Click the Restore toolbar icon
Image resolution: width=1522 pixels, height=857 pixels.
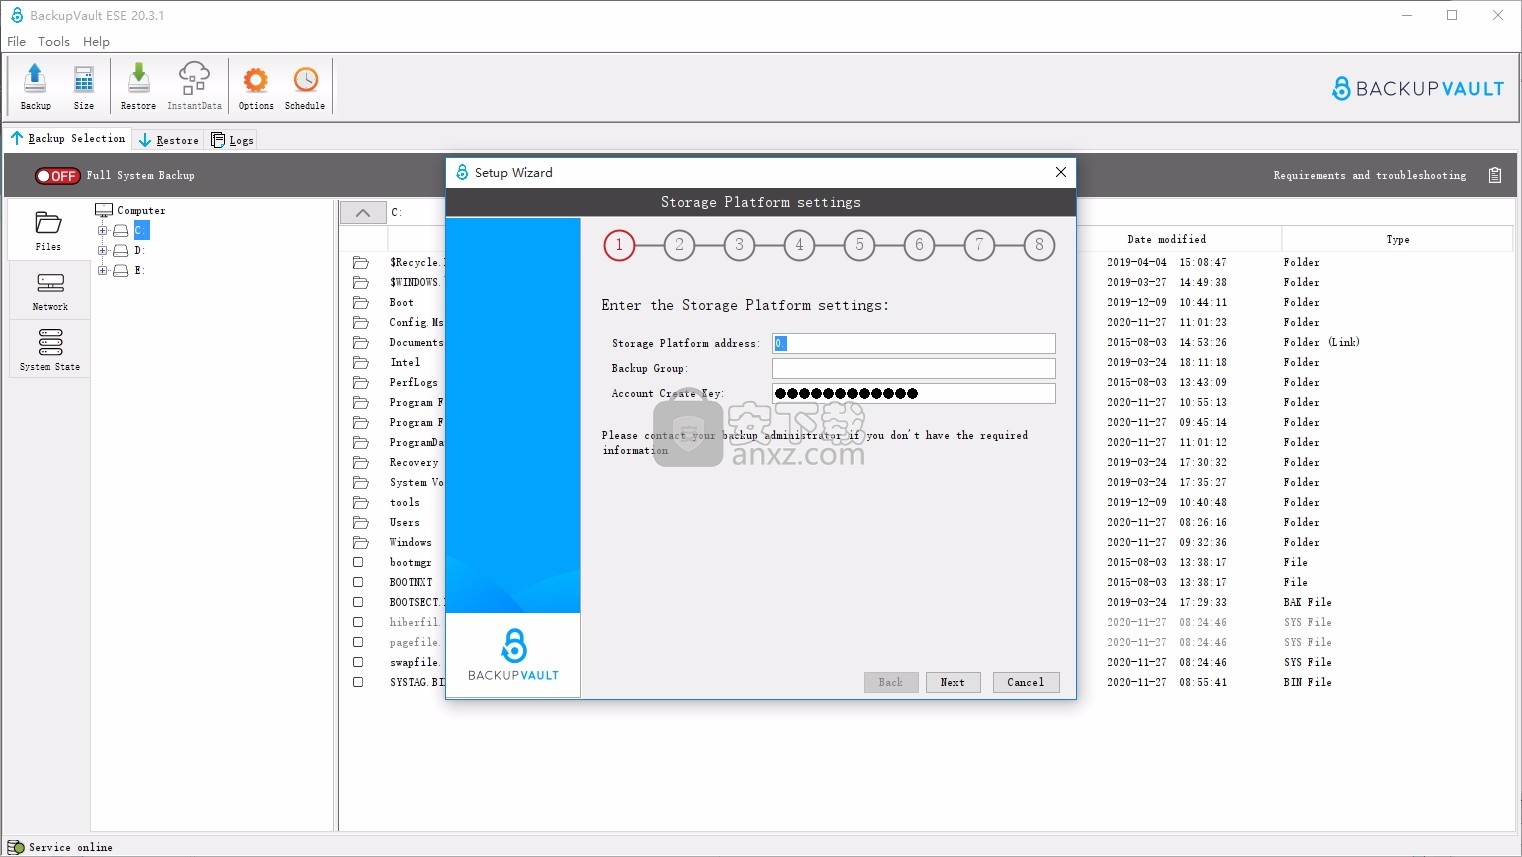tap(138, 86)
